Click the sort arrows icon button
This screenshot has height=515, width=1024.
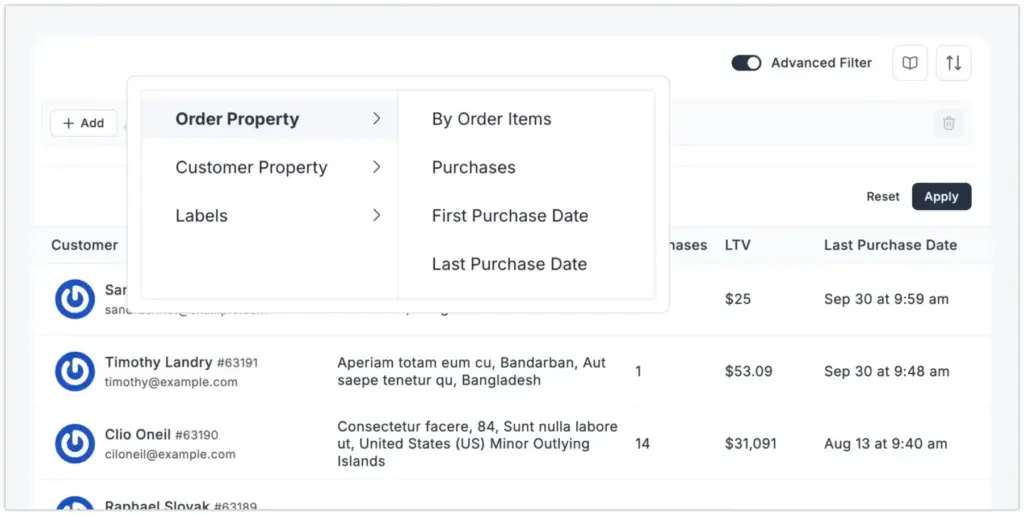954,63
